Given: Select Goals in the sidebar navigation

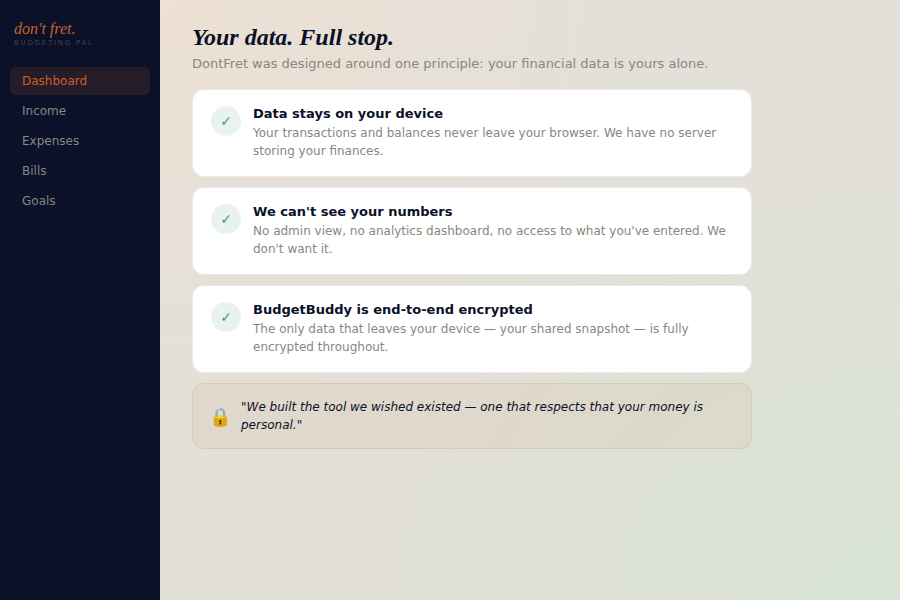Looking at the screenshot, I should click(39, 201).
